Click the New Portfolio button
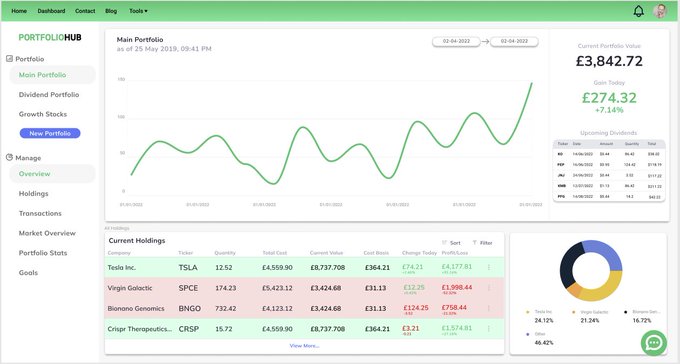Image resolution: width=680 pixels, height=364 pixels. click(50, 133)
